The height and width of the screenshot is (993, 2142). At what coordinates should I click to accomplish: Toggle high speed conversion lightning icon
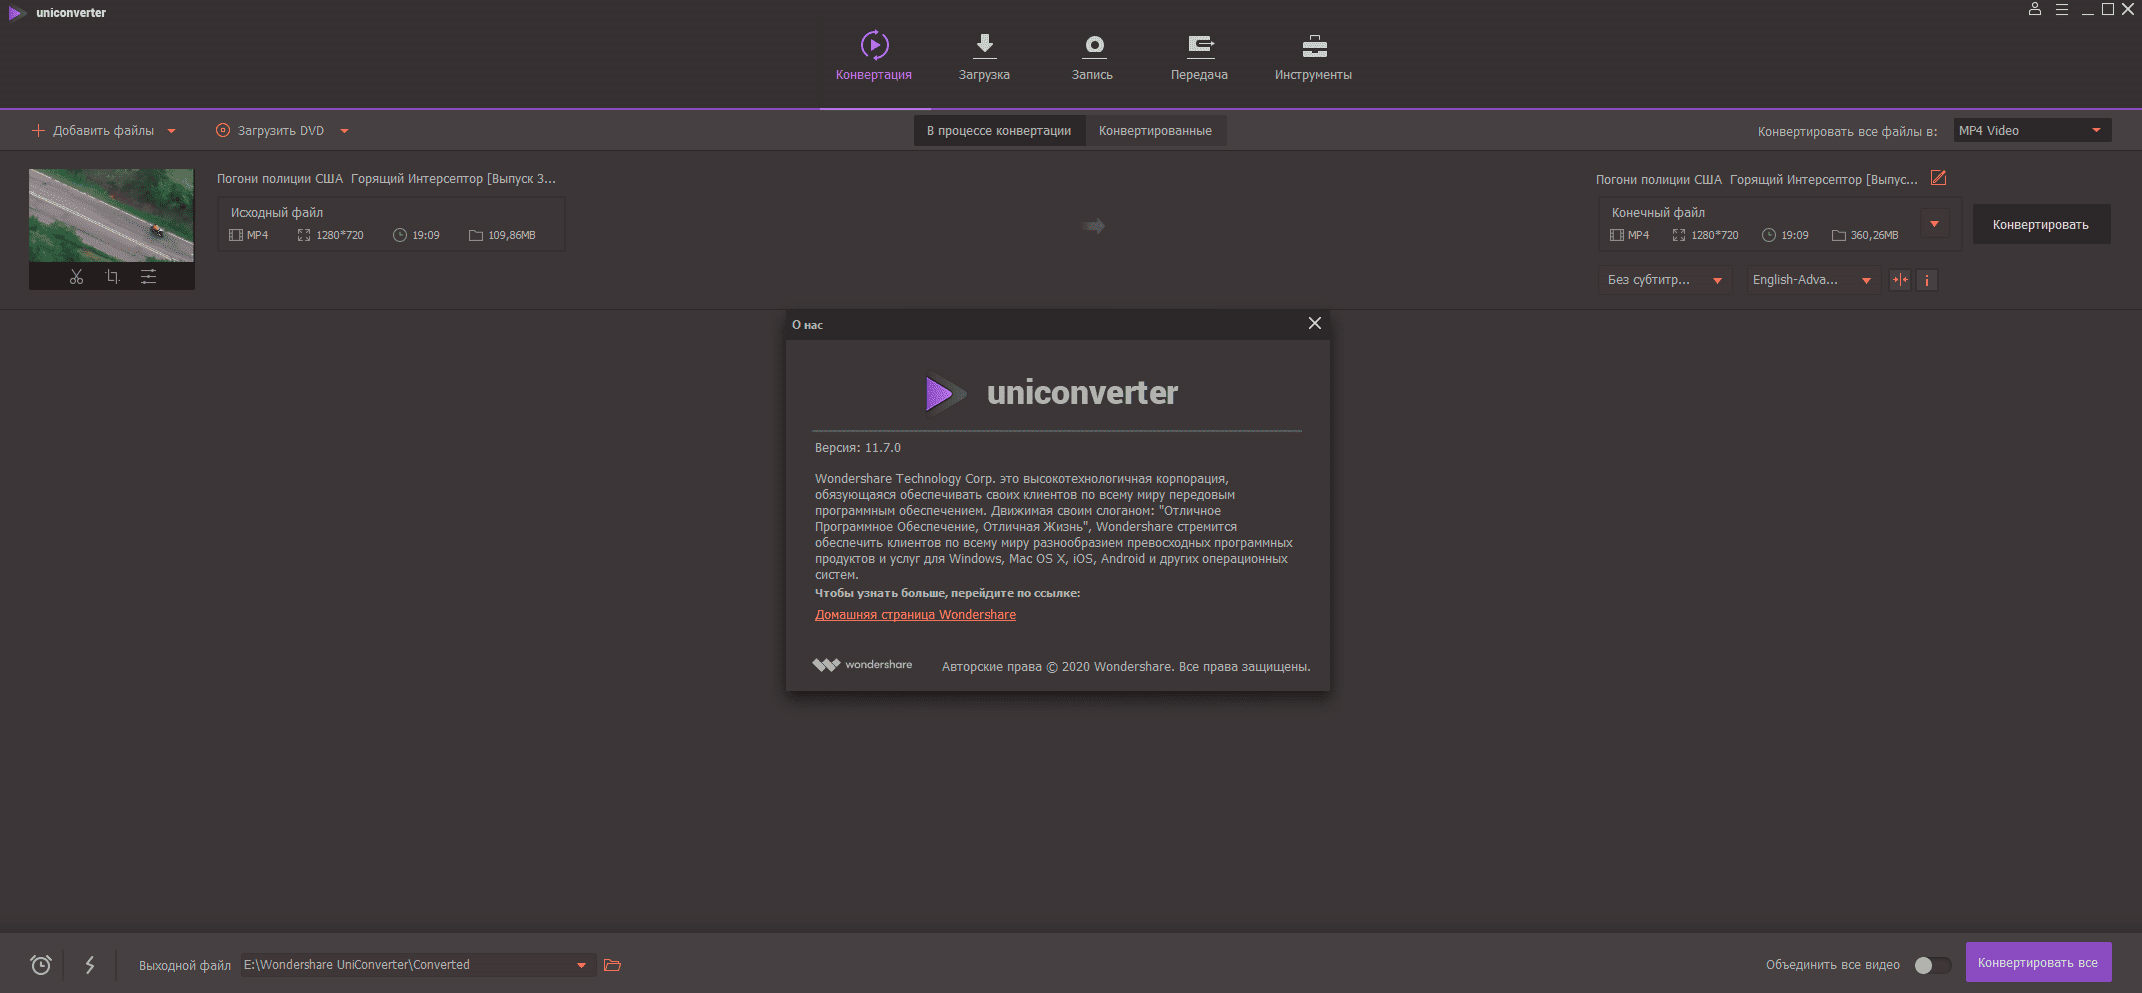tap(90, 965)
